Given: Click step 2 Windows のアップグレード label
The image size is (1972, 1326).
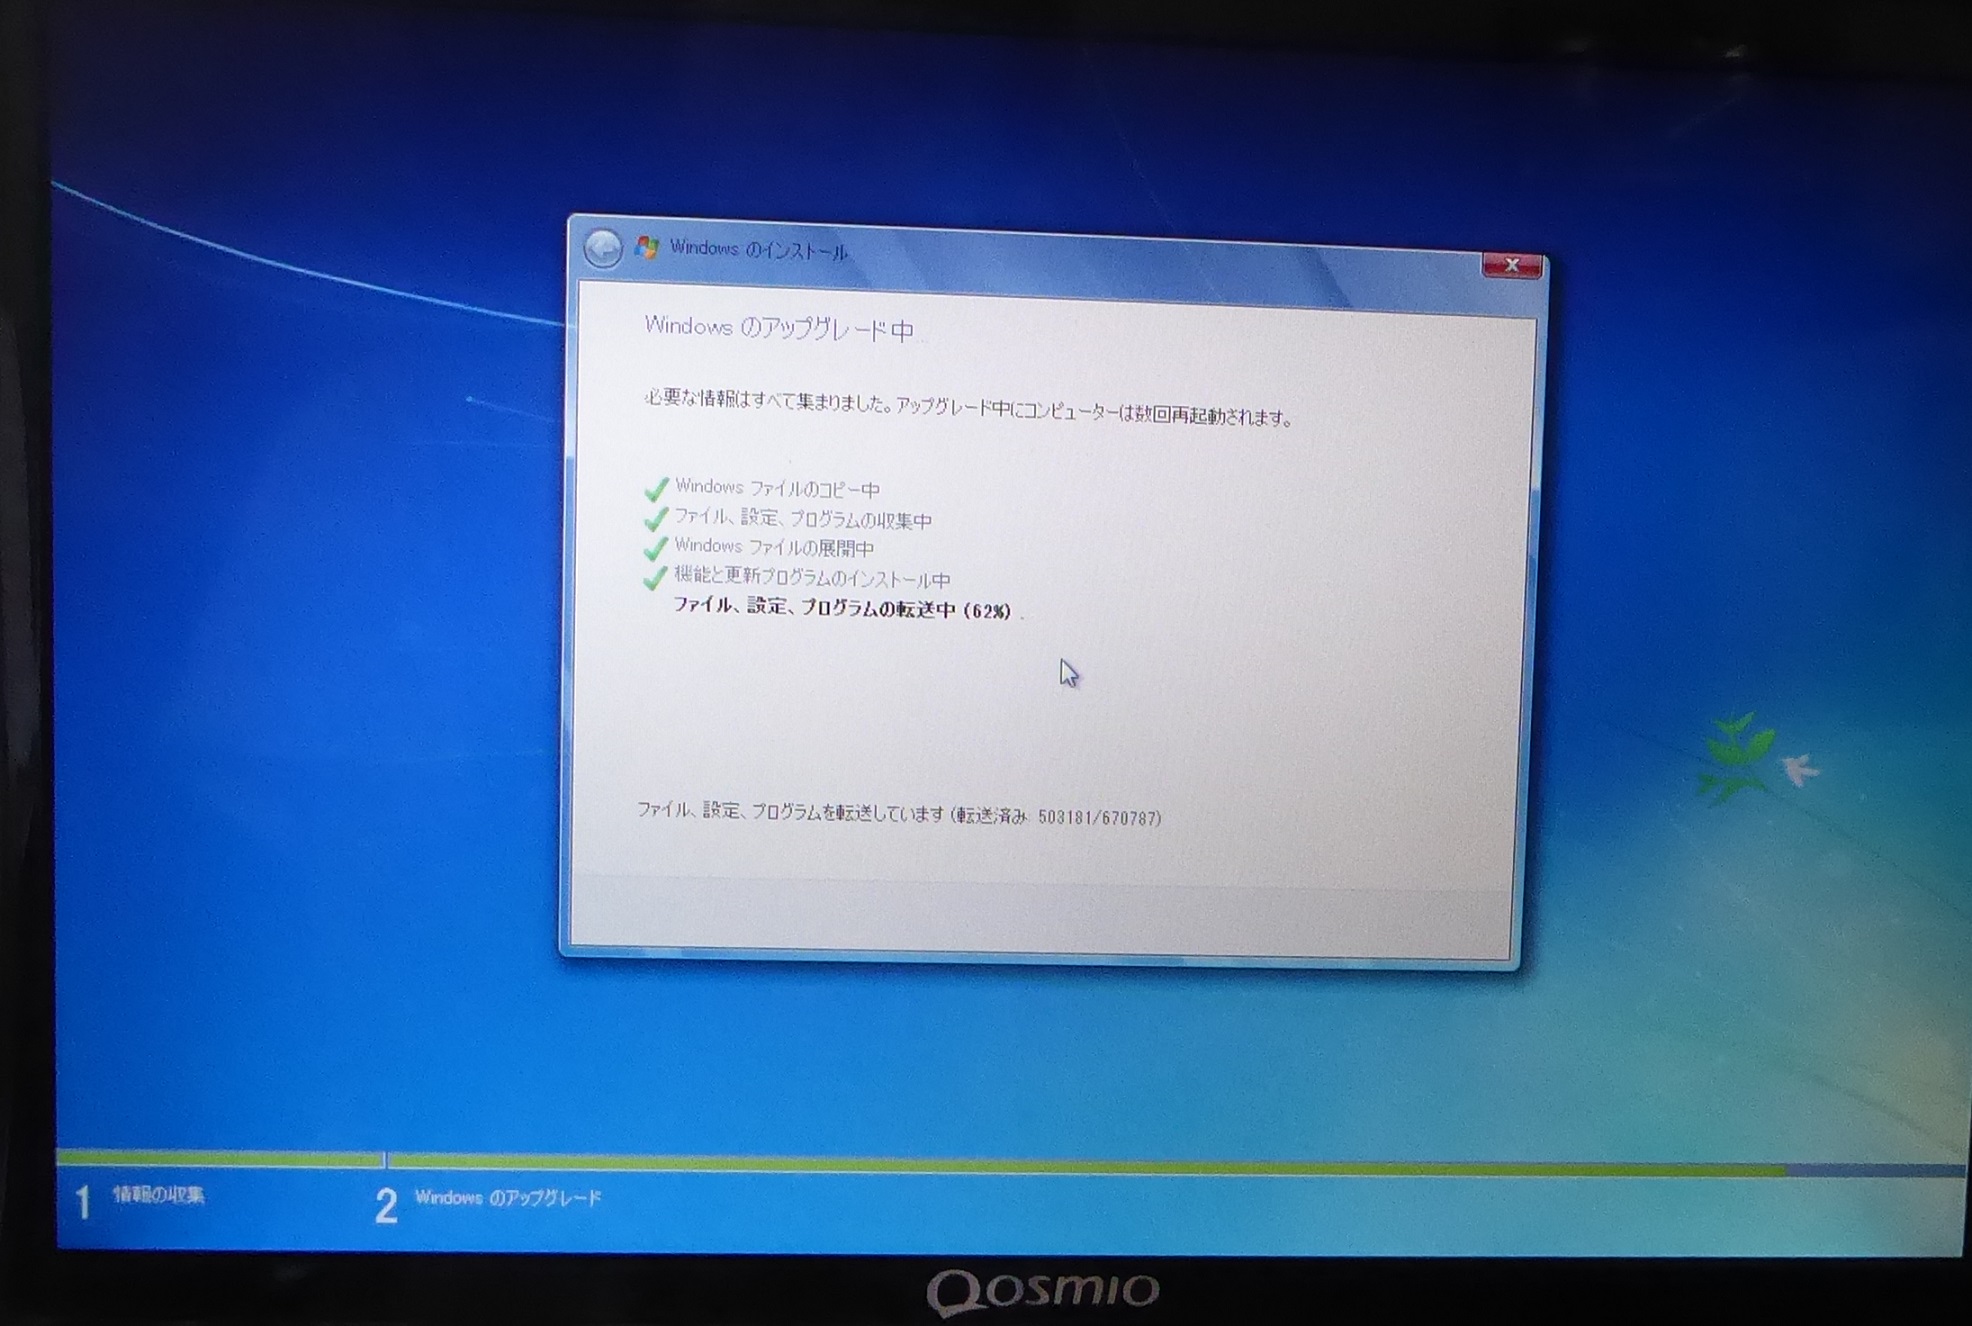Looking at the screenshot, I should pyautogui.click(x=508, y=1198).
